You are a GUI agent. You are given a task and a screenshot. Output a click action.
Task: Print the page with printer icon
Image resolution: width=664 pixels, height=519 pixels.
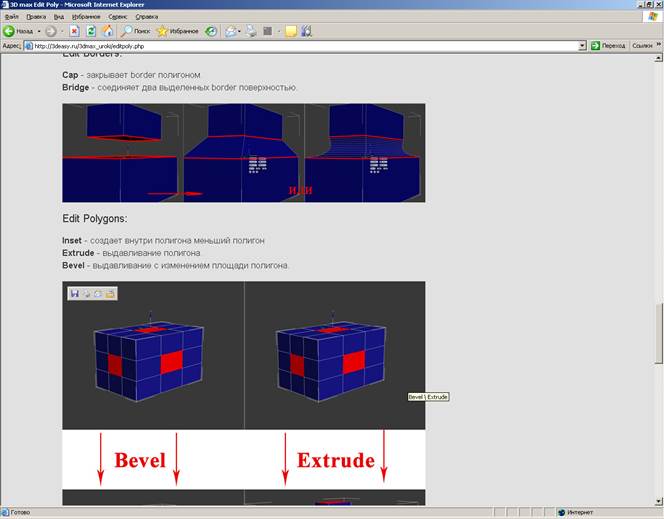[252, 31]
